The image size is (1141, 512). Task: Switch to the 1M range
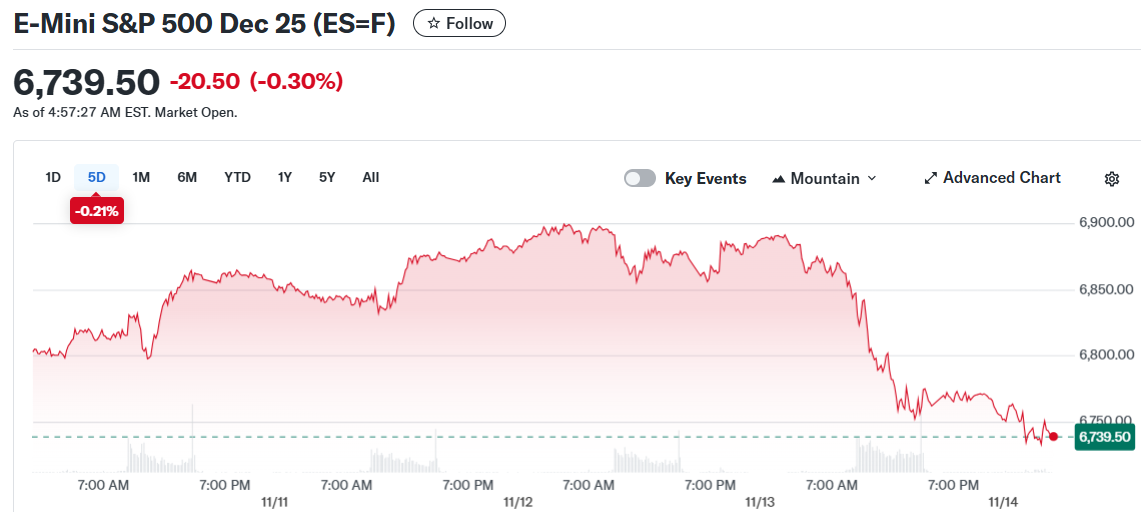(x=141, y=177)
